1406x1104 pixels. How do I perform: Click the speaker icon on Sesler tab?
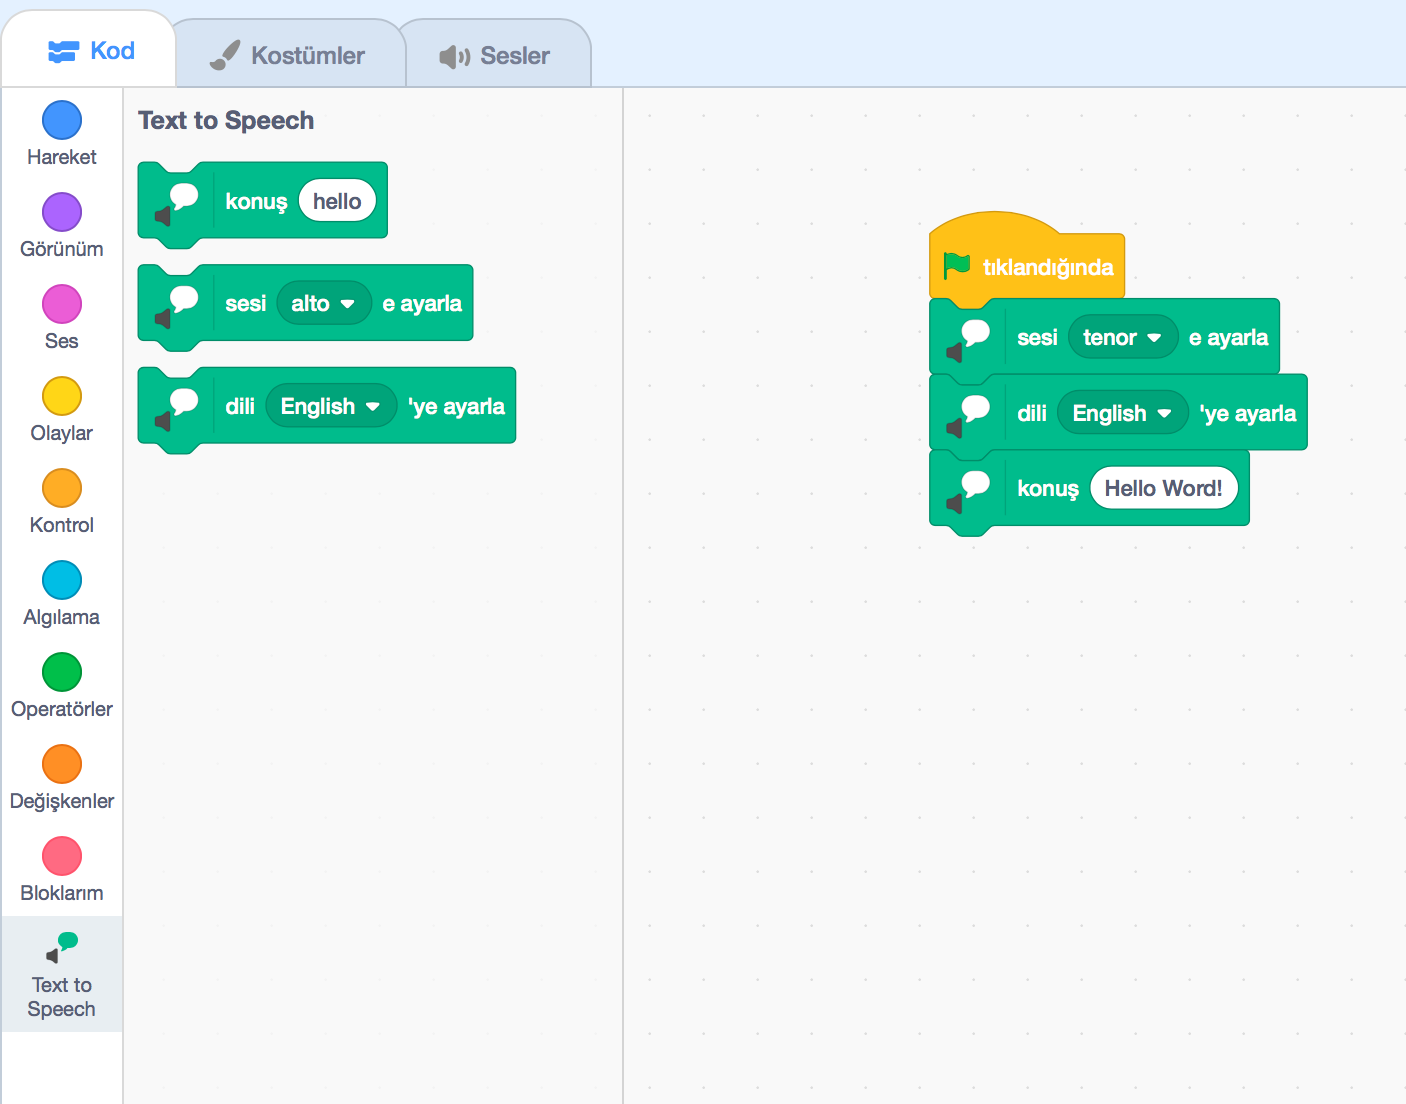pos(455,56)
